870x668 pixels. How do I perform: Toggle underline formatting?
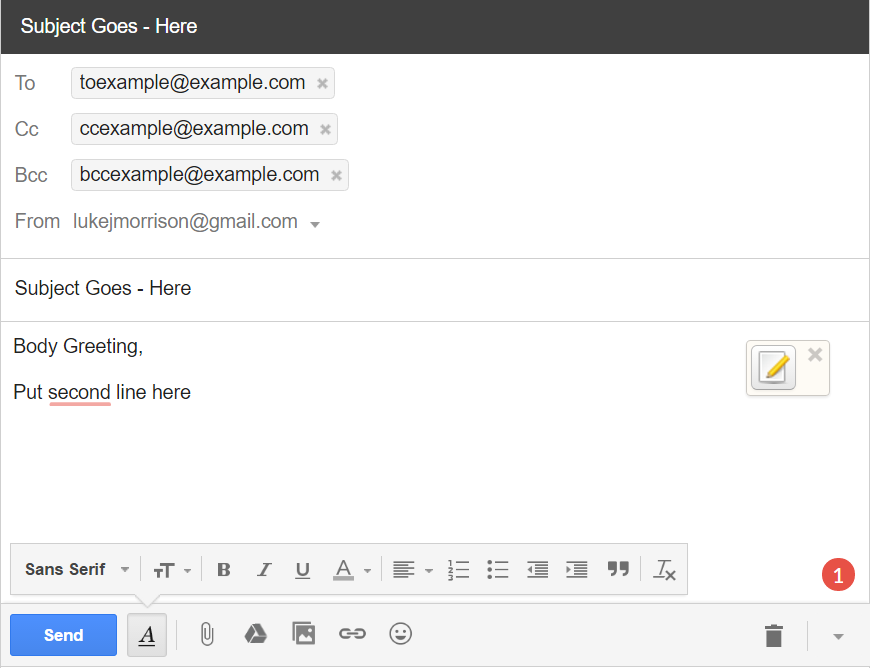(302, 569)
